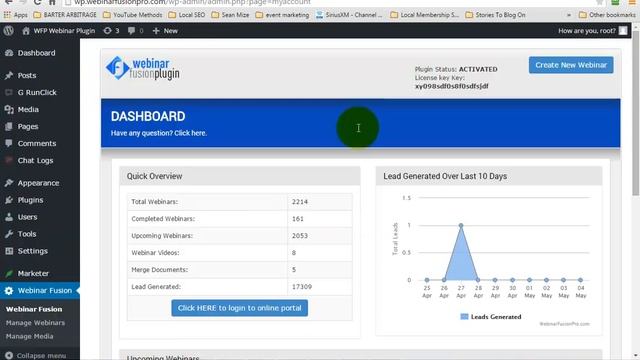Click the Collapse menu arrow icon
The height and width of the screenshot is (360, 640).
click(x=9, y=356)
